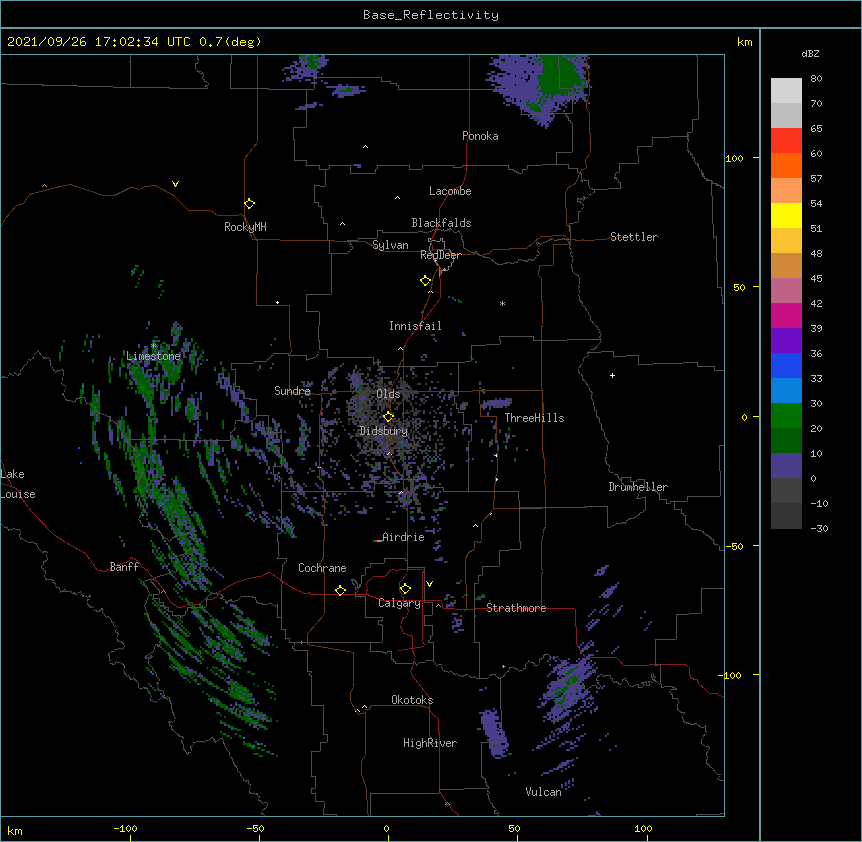Click the Olds town label
The height and width of the screenshot is (842, 862).
tap(388, 394)
